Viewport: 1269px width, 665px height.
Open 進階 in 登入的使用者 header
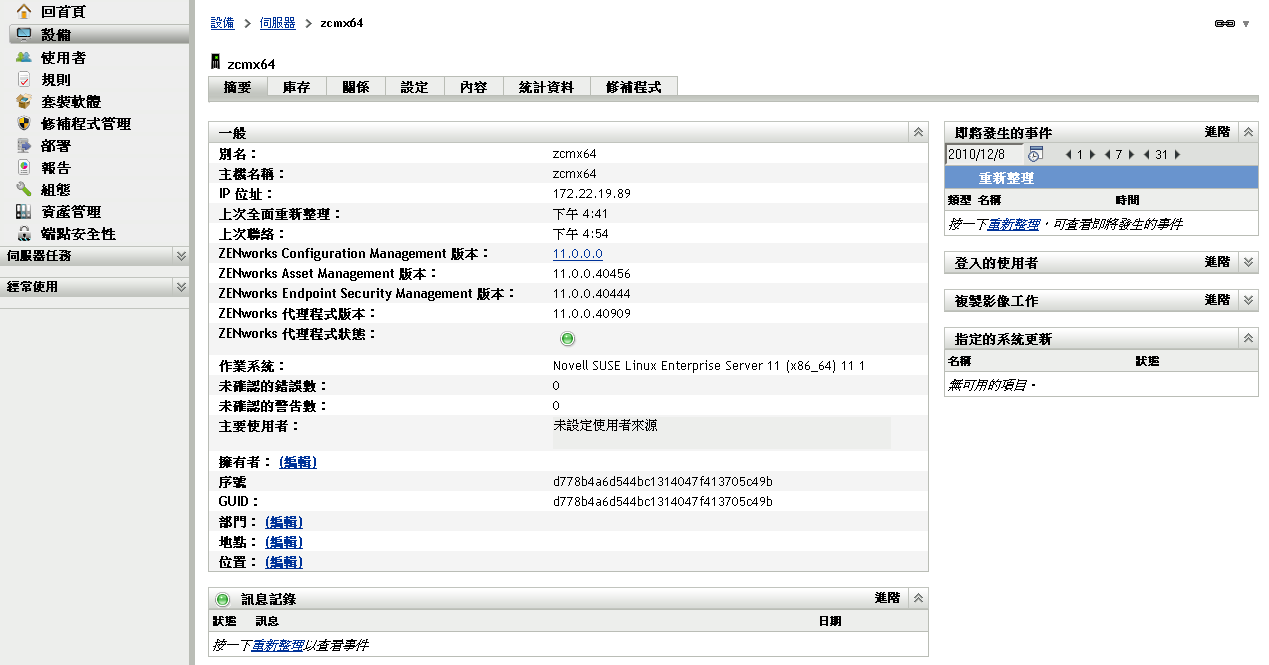(1217, 262)
